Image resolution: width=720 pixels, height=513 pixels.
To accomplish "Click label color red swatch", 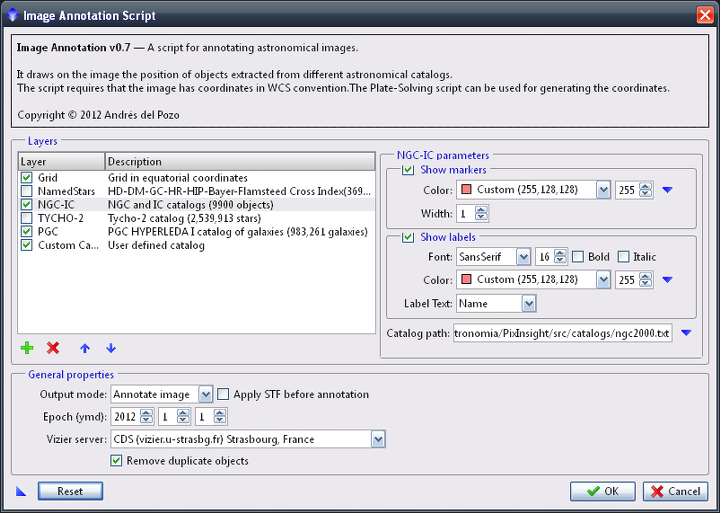I will pos(466,279).
